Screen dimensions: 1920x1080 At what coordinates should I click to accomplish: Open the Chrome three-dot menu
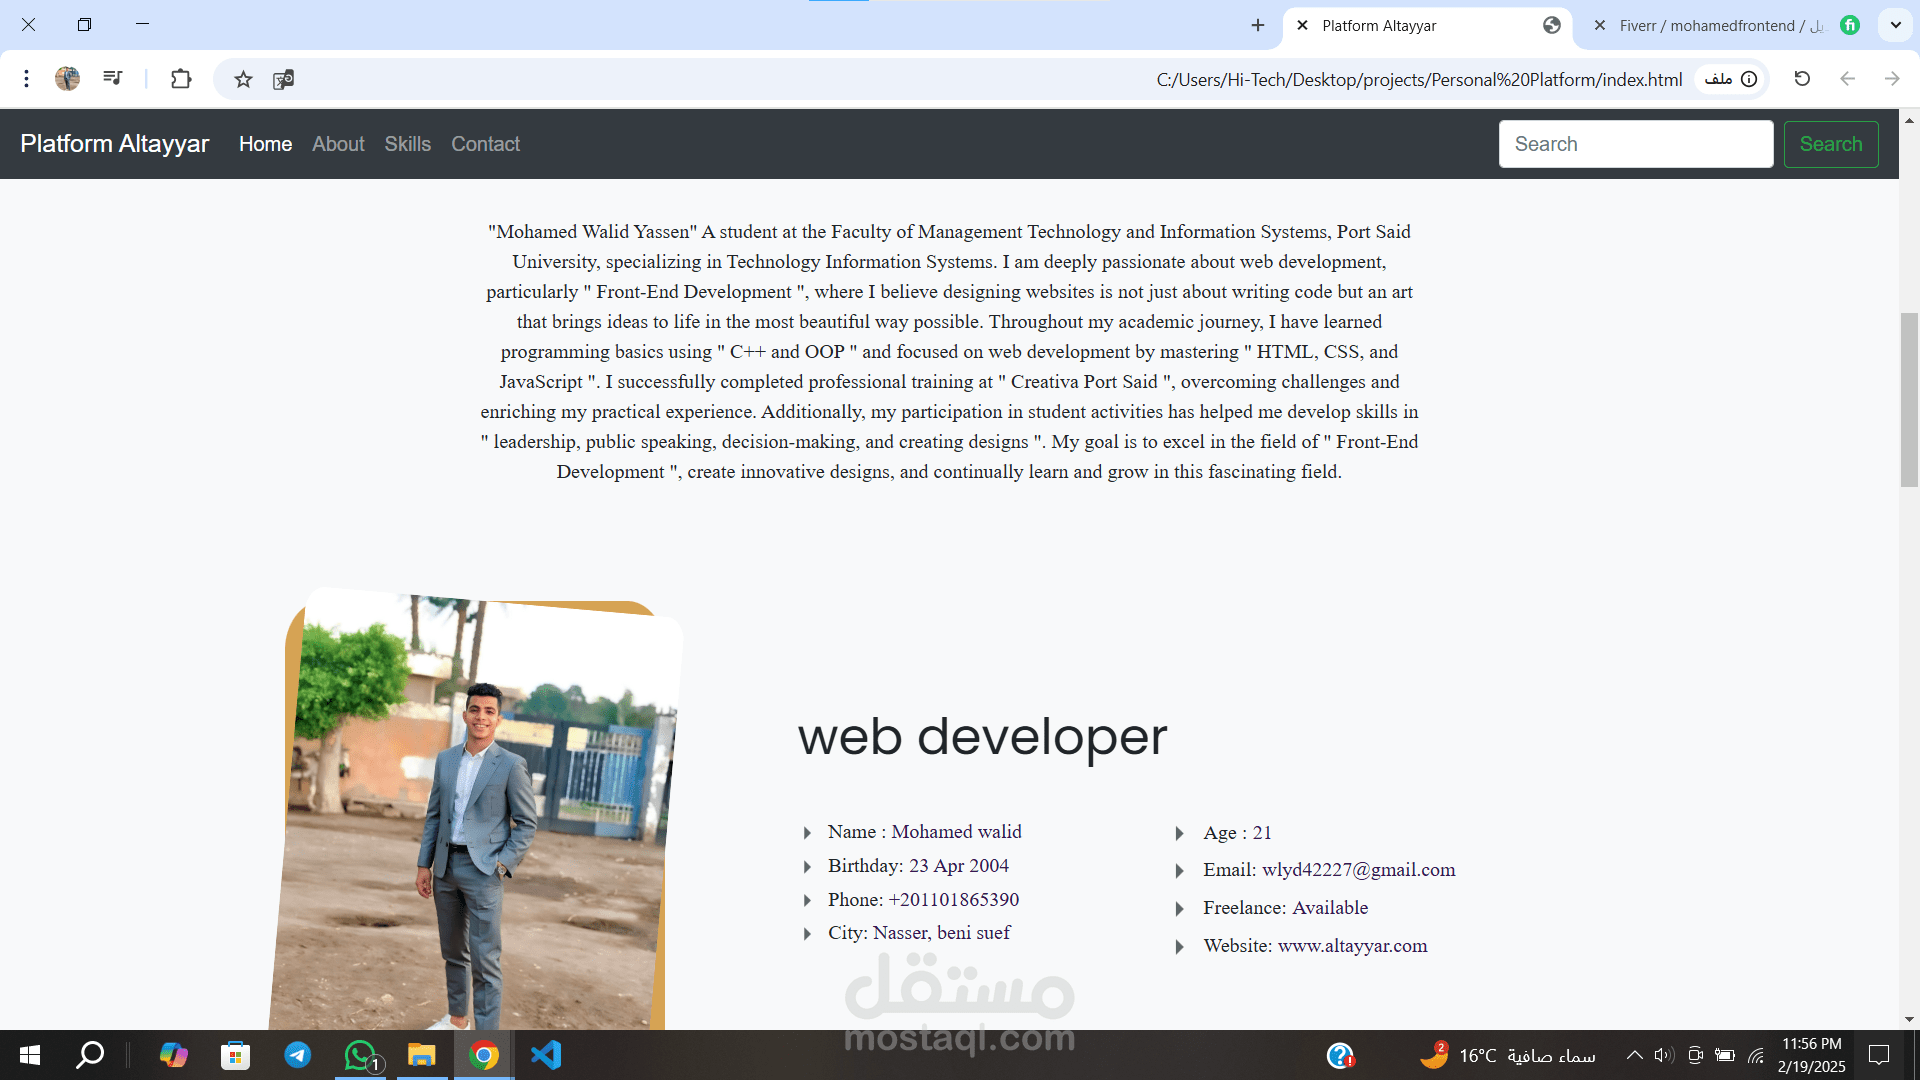coord(27,79)
